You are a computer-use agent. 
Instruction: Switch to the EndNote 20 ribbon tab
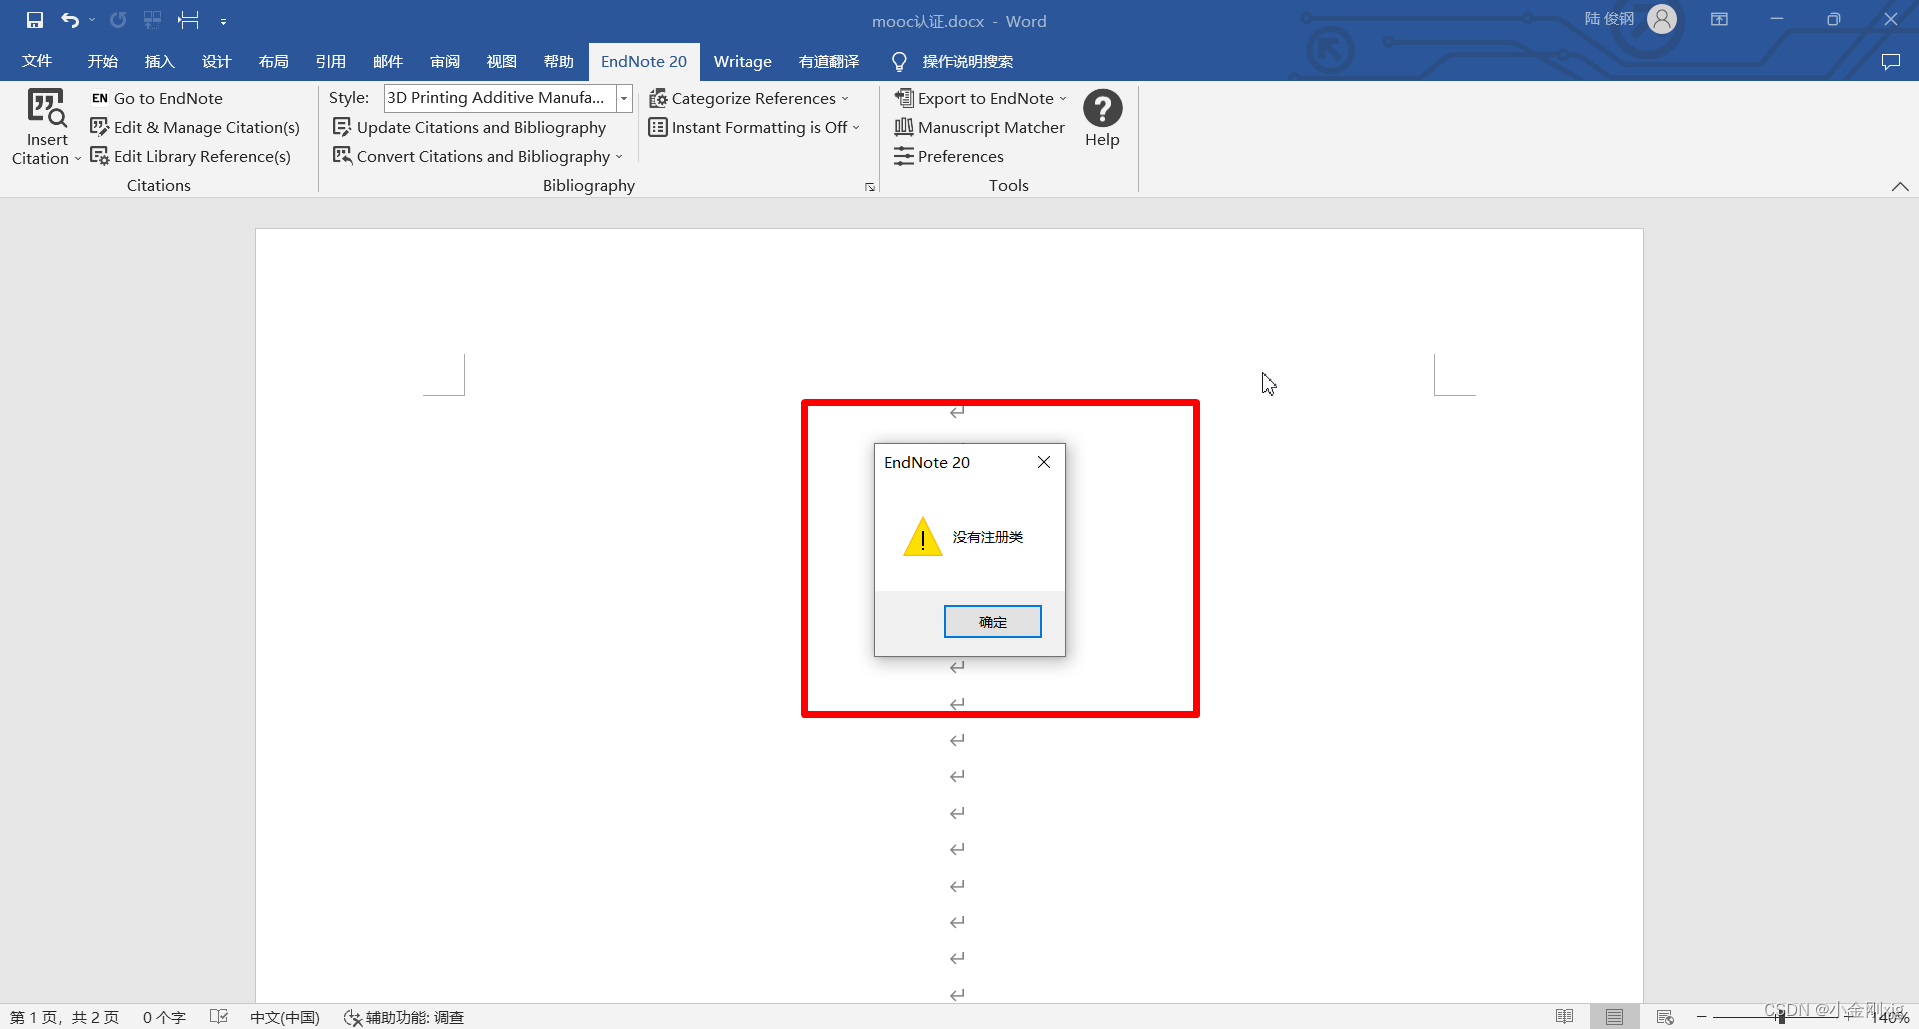644,61
